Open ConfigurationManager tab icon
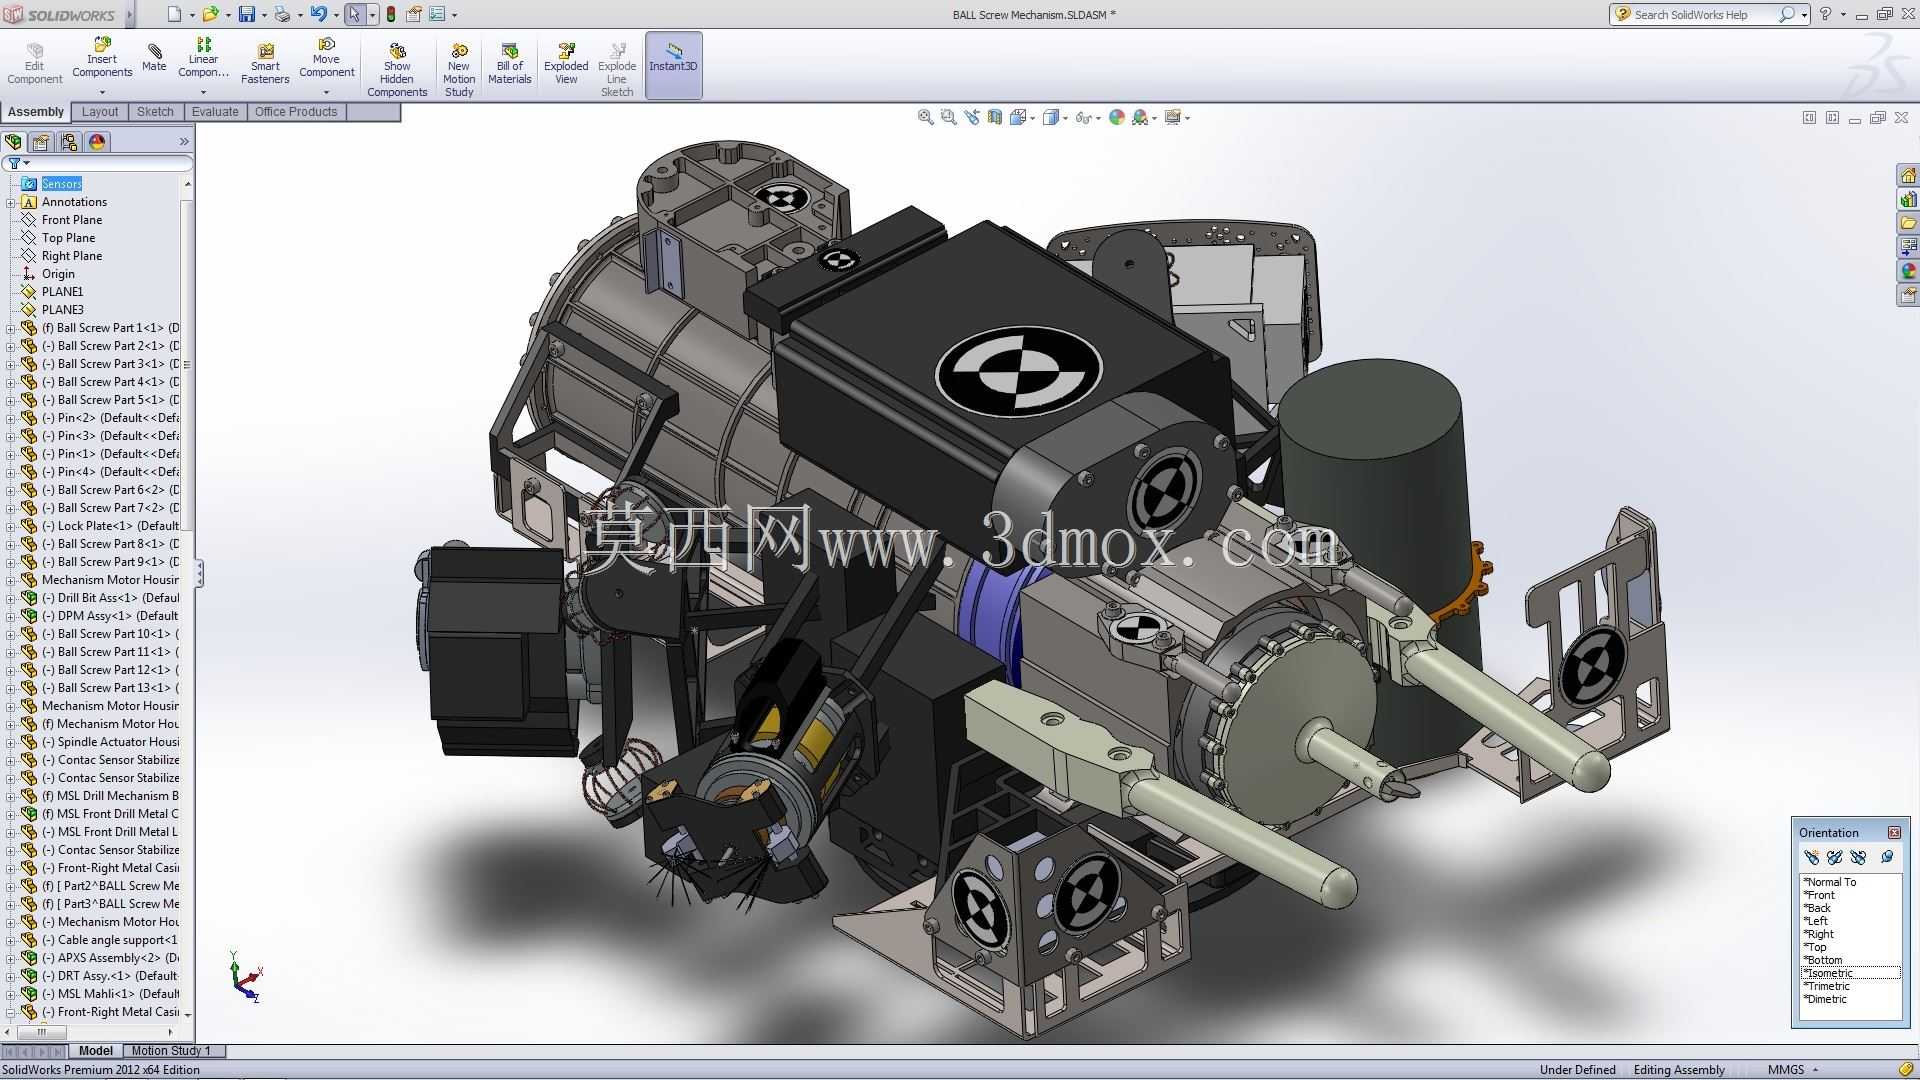This screenshot has height=1080, width=1920. pos(69,142)
